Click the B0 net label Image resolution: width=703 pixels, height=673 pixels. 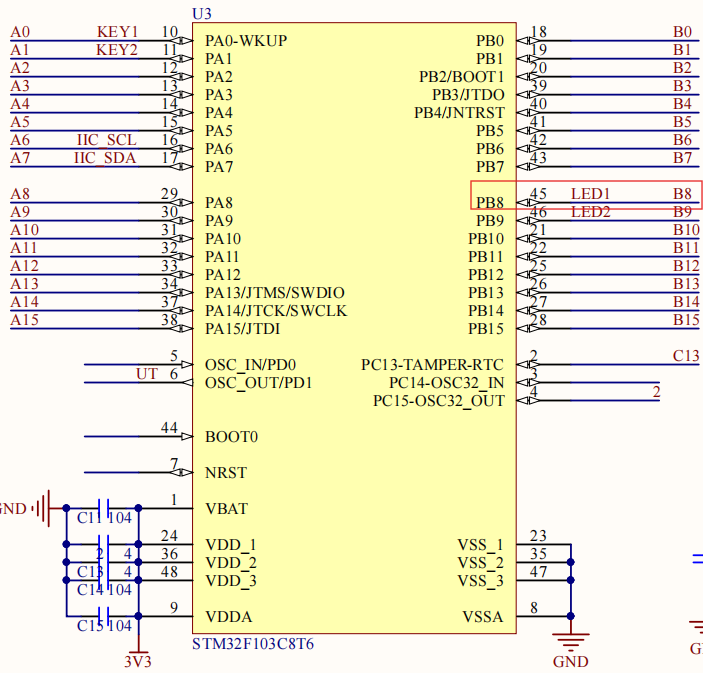tap(682, 32)
